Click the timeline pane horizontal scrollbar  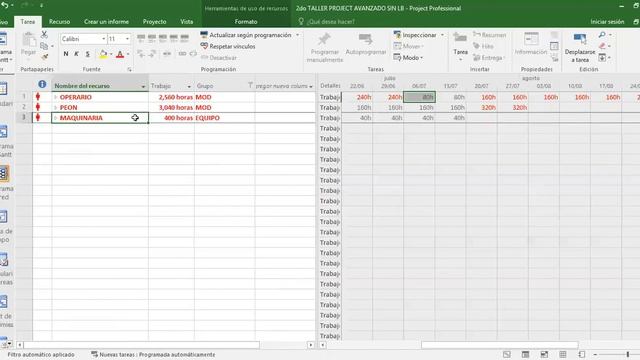(x=500, y=345)
